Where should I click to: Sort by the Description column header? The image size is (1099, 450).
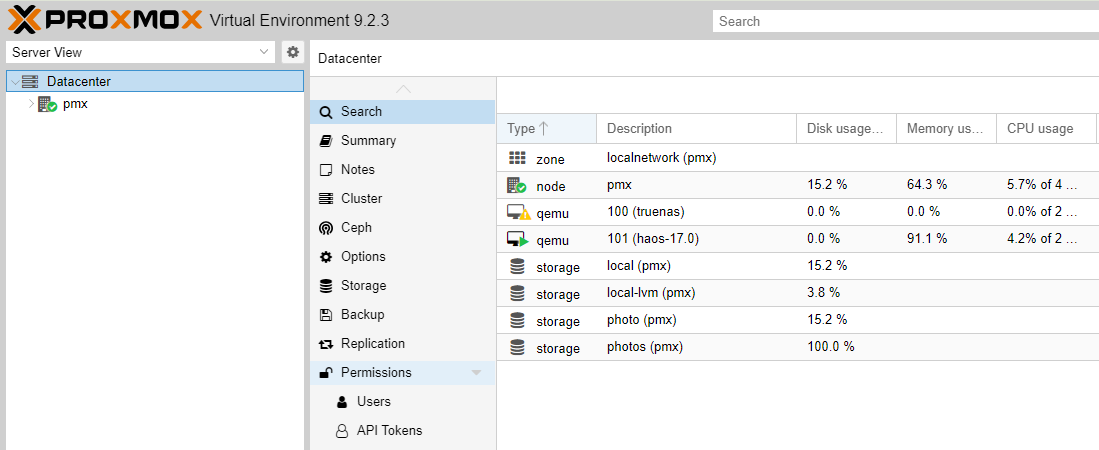(x=697, y=129)
